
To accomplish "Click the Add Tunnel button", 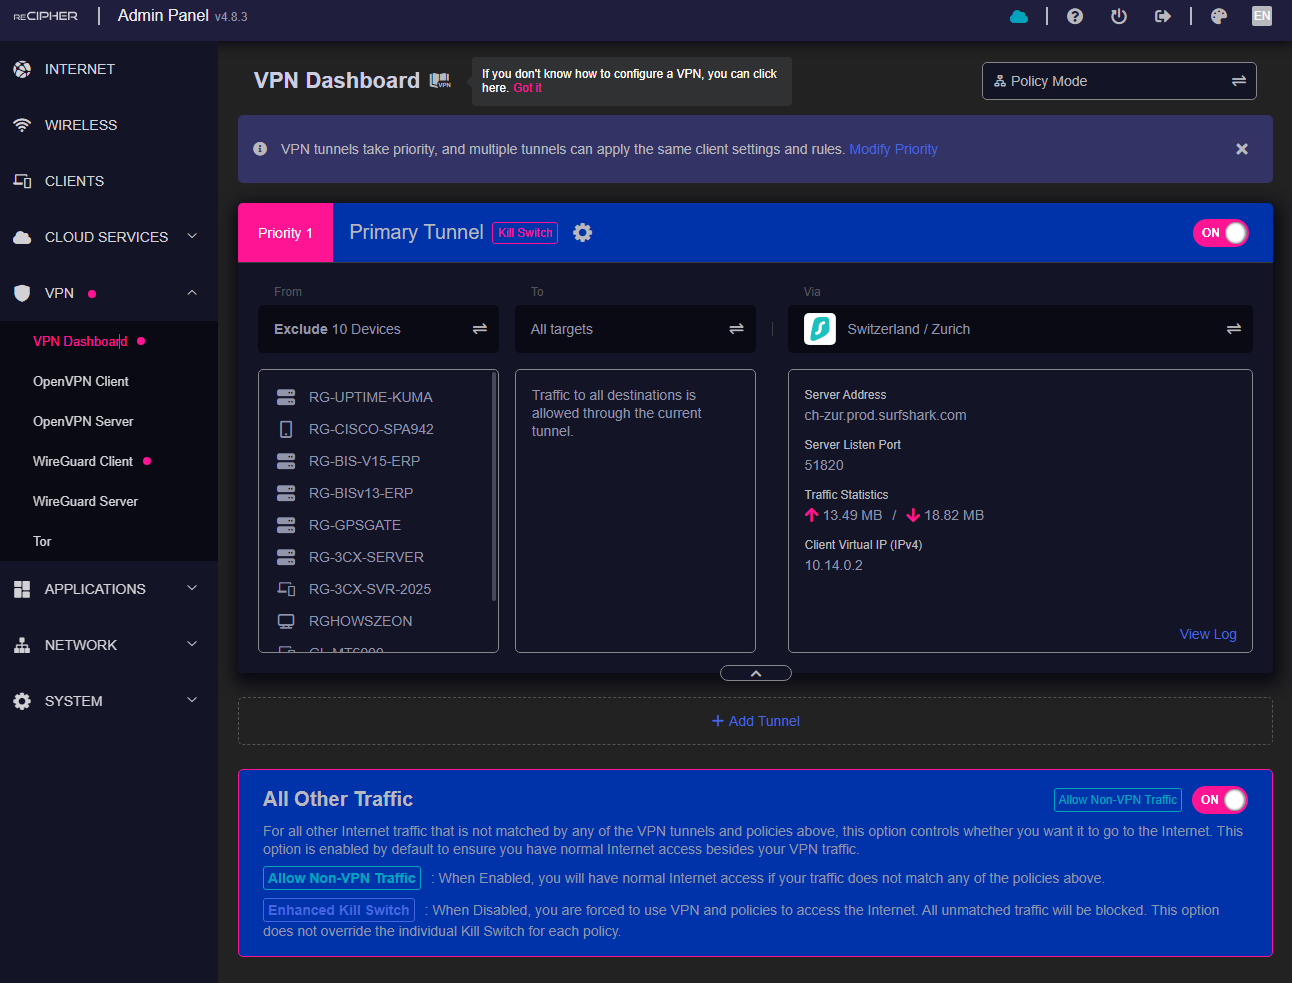I will point(755,721).
